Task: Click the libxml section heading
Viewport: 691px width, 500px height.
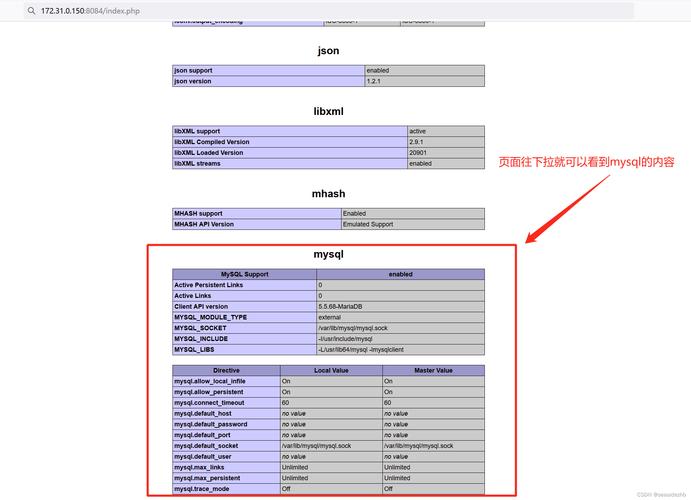Action: 328,111
